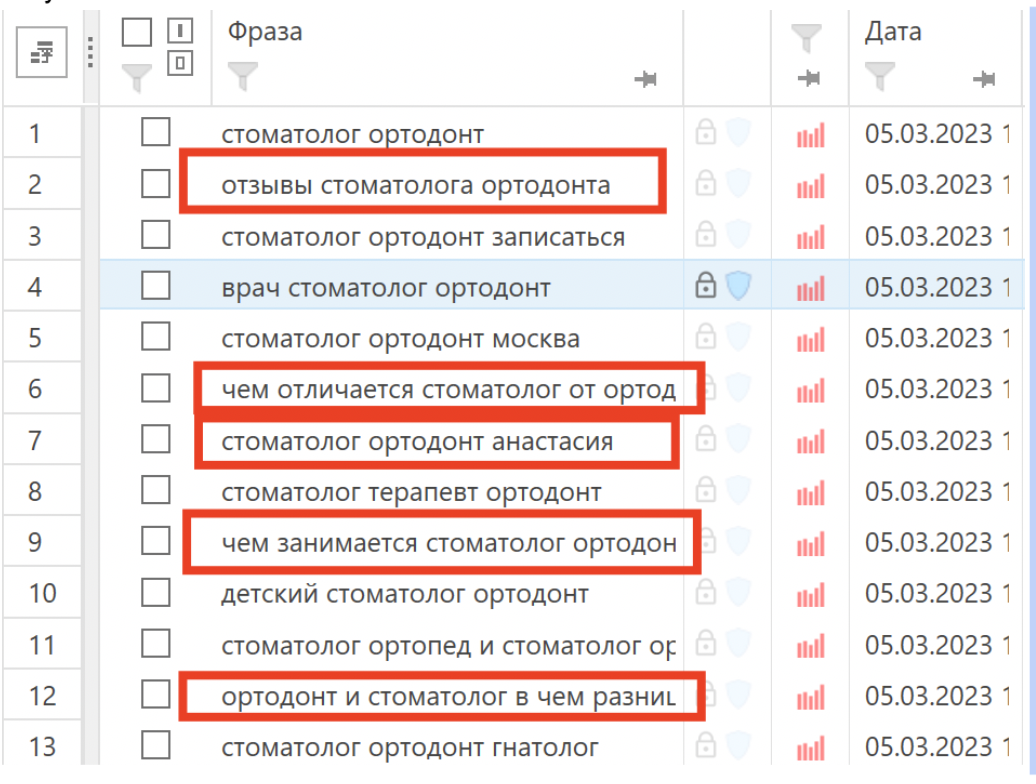
Task: Click the vertical dots handle in the header
Action: 89,54
